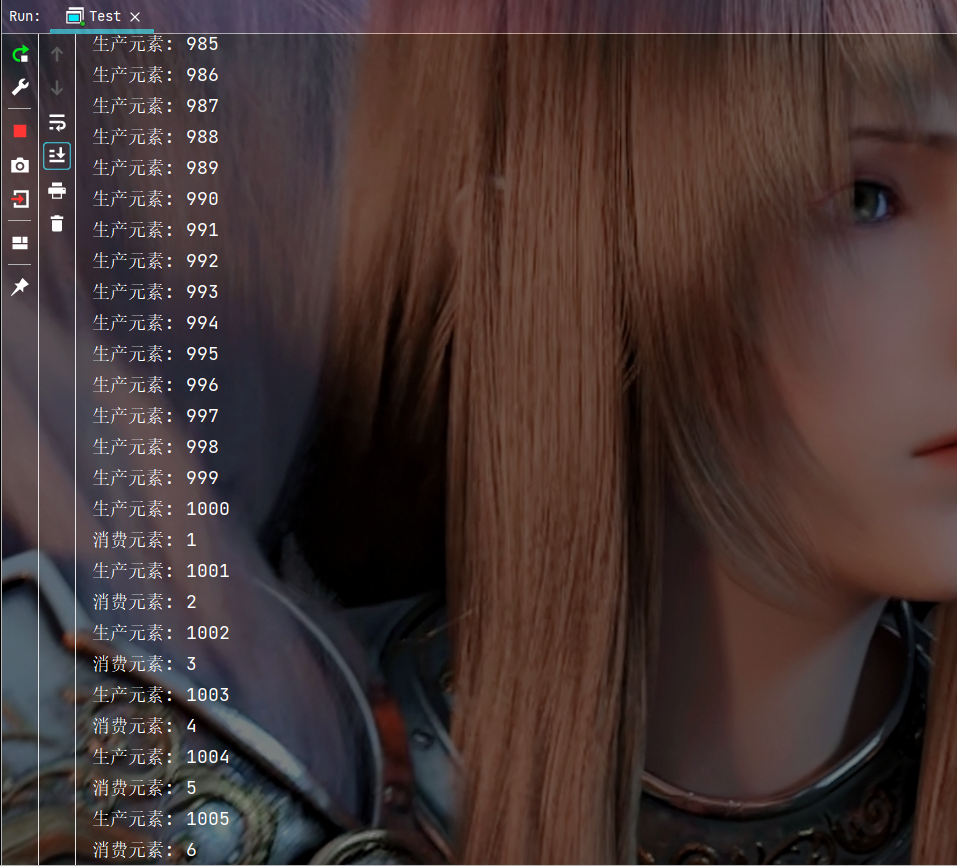The image size is (957, 866).
Task: Click console line 生产元素: 1002
Action: (x=161, y=633)
